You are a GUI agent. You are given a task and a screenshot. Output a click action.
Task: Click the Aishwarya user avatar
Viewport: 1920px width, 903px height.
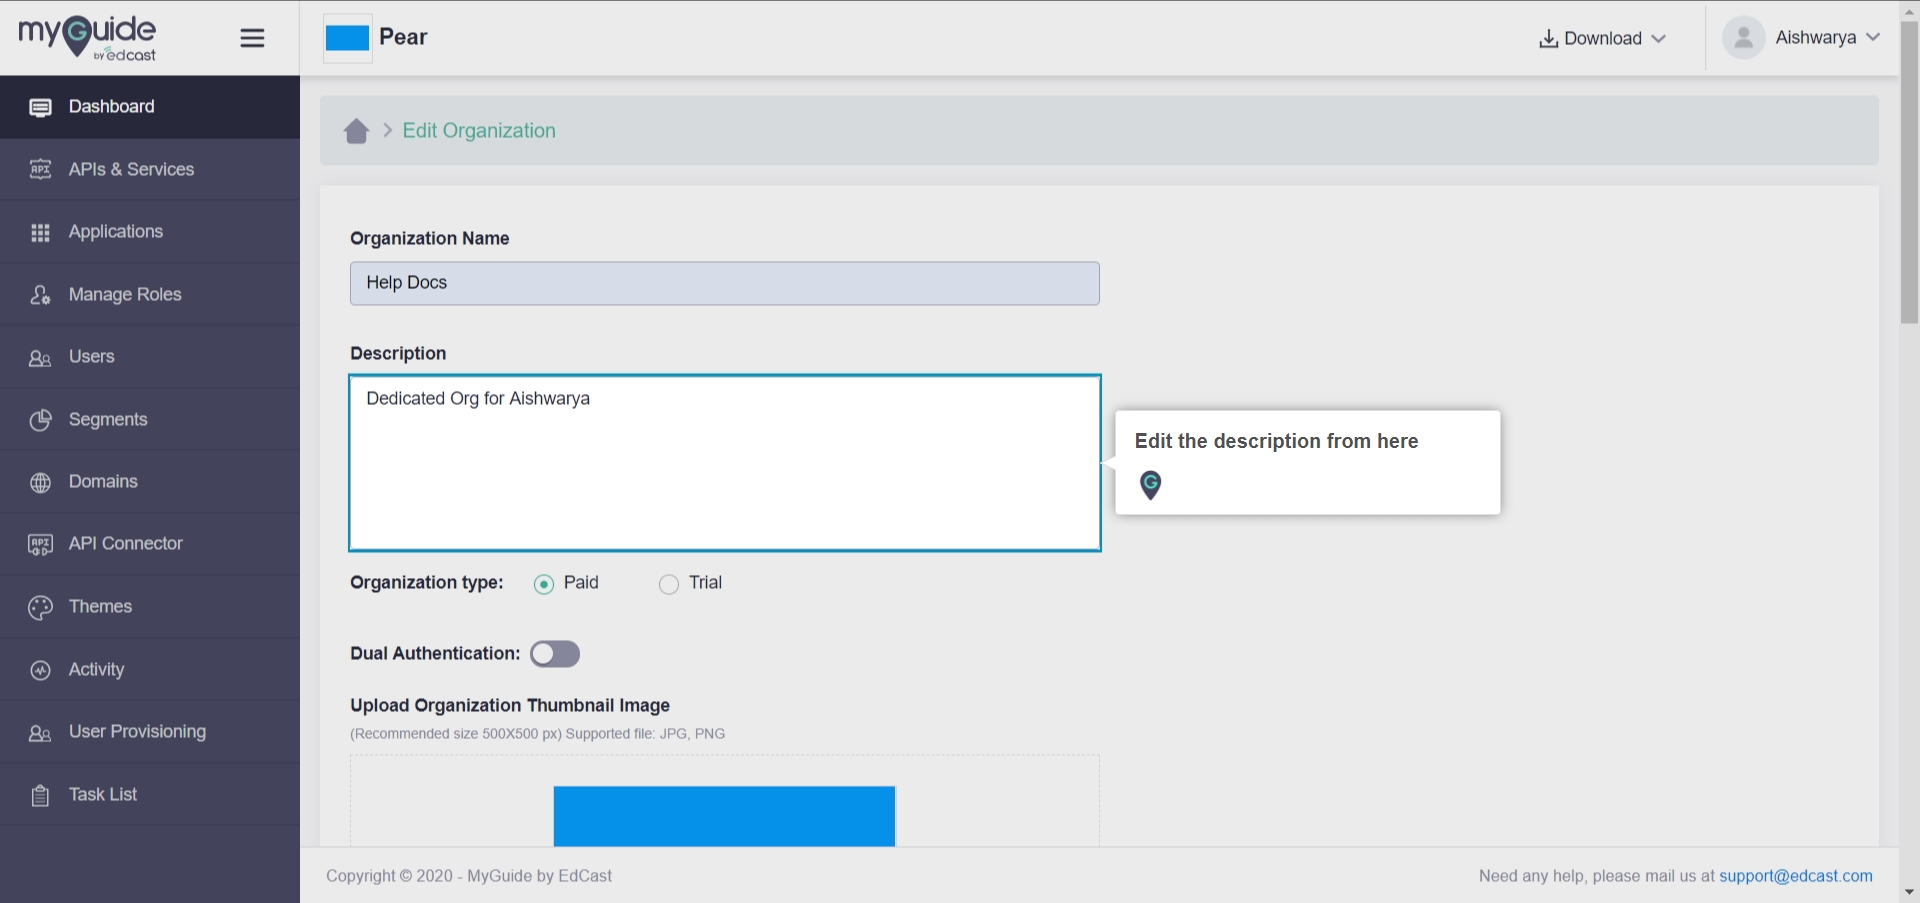[1743, 38]
